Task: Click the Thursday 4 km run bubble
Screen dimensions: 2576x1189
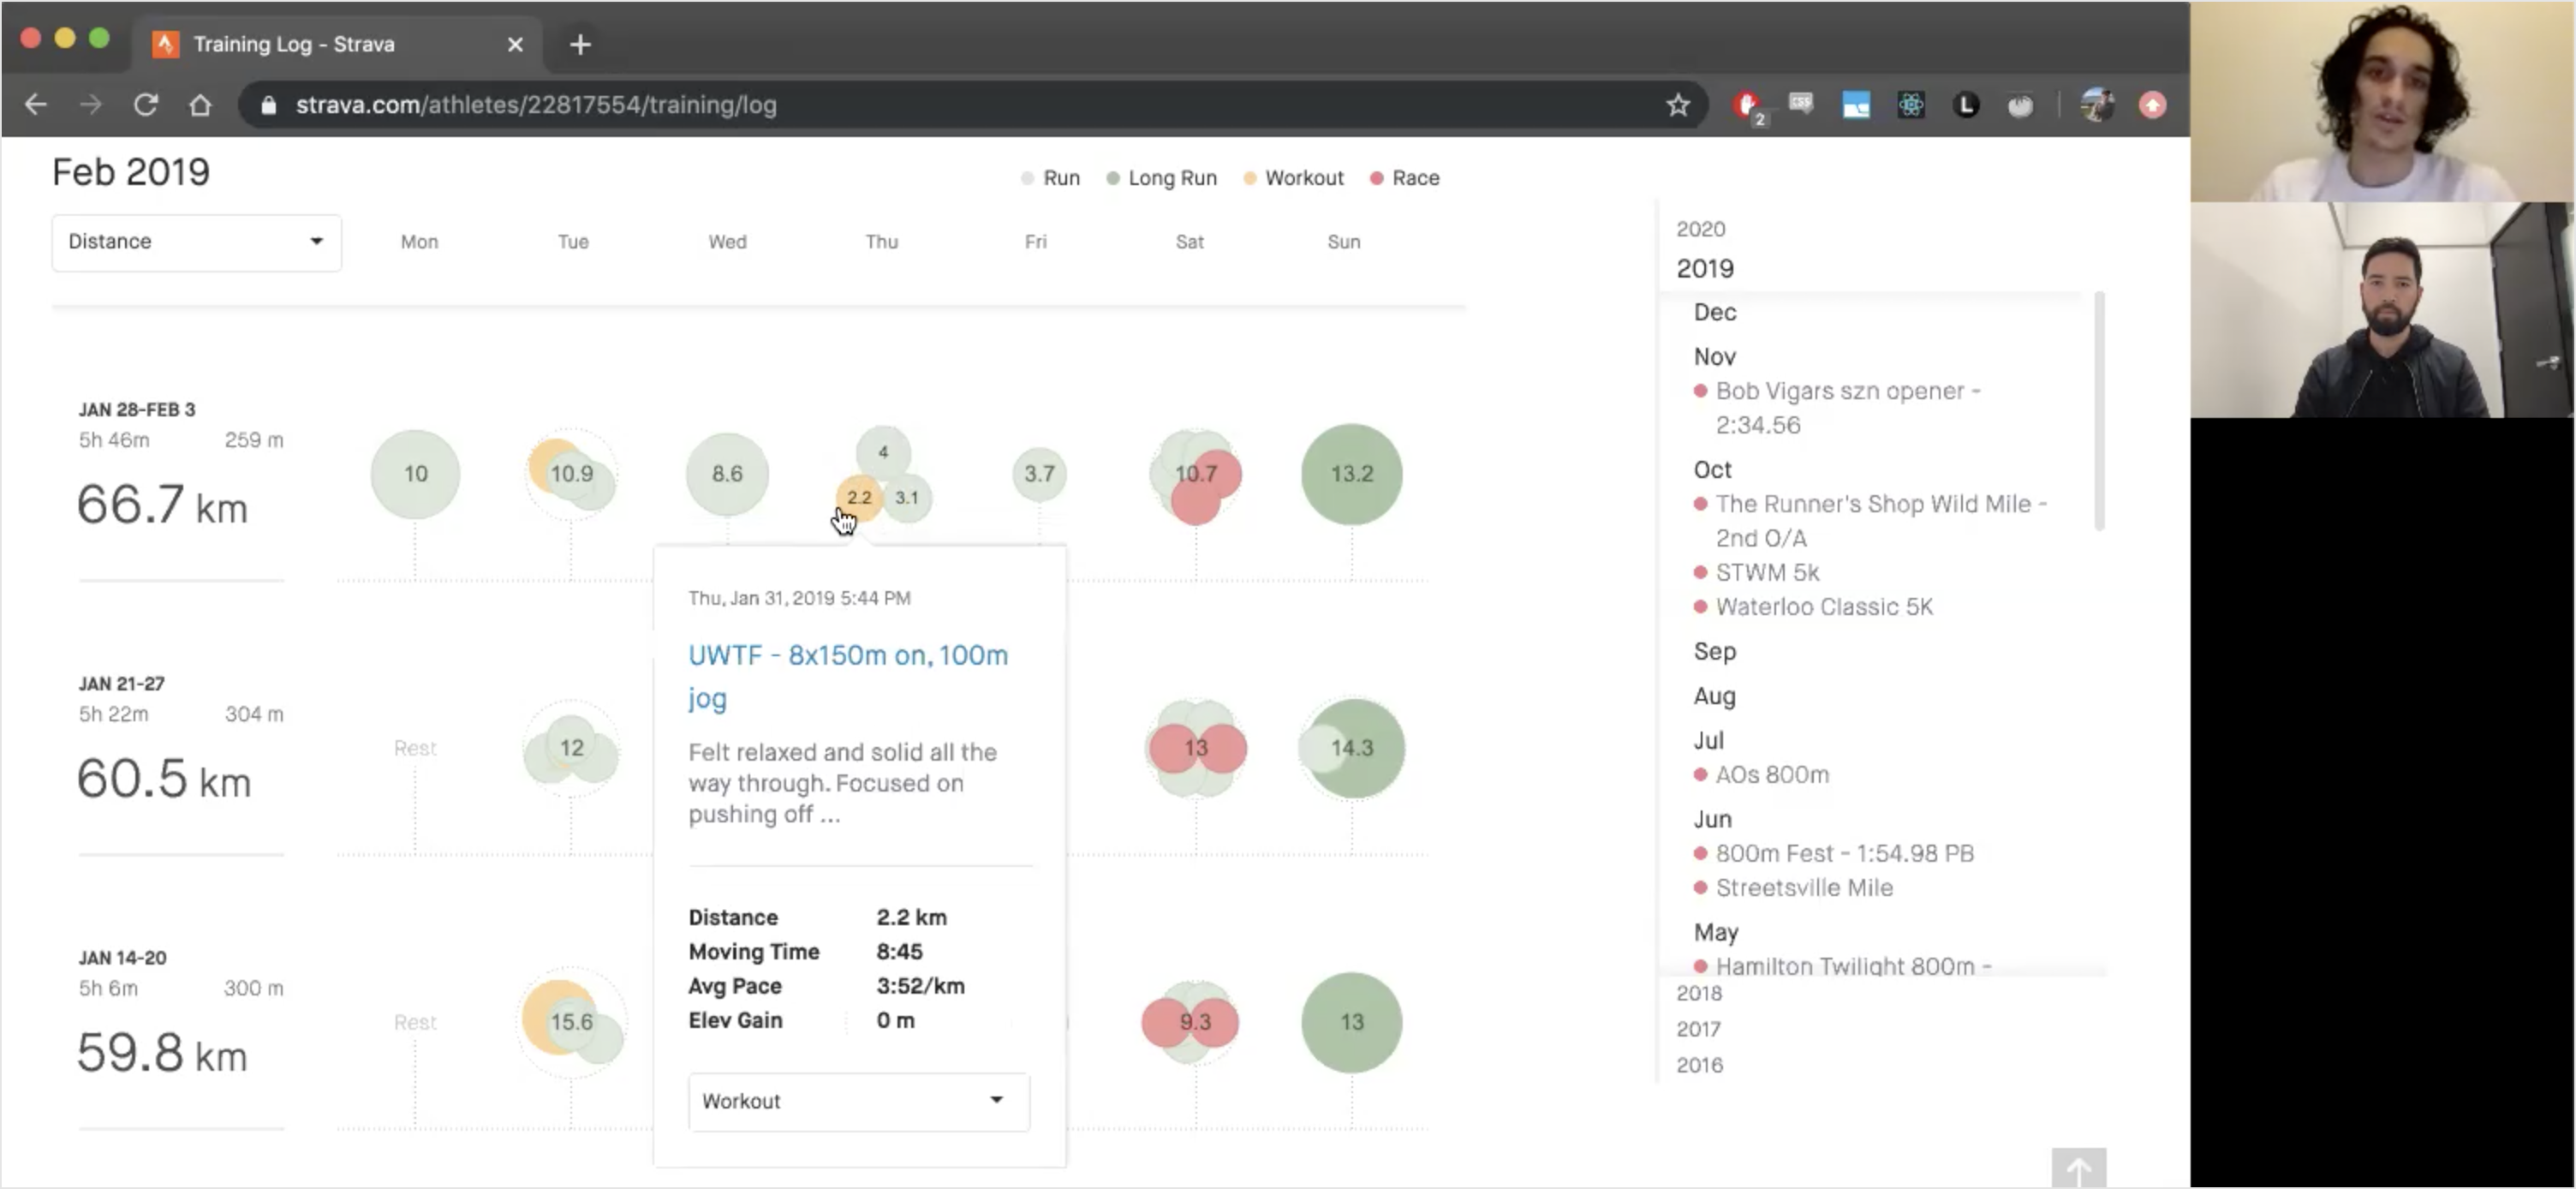Action: click(x=883, y=452)
